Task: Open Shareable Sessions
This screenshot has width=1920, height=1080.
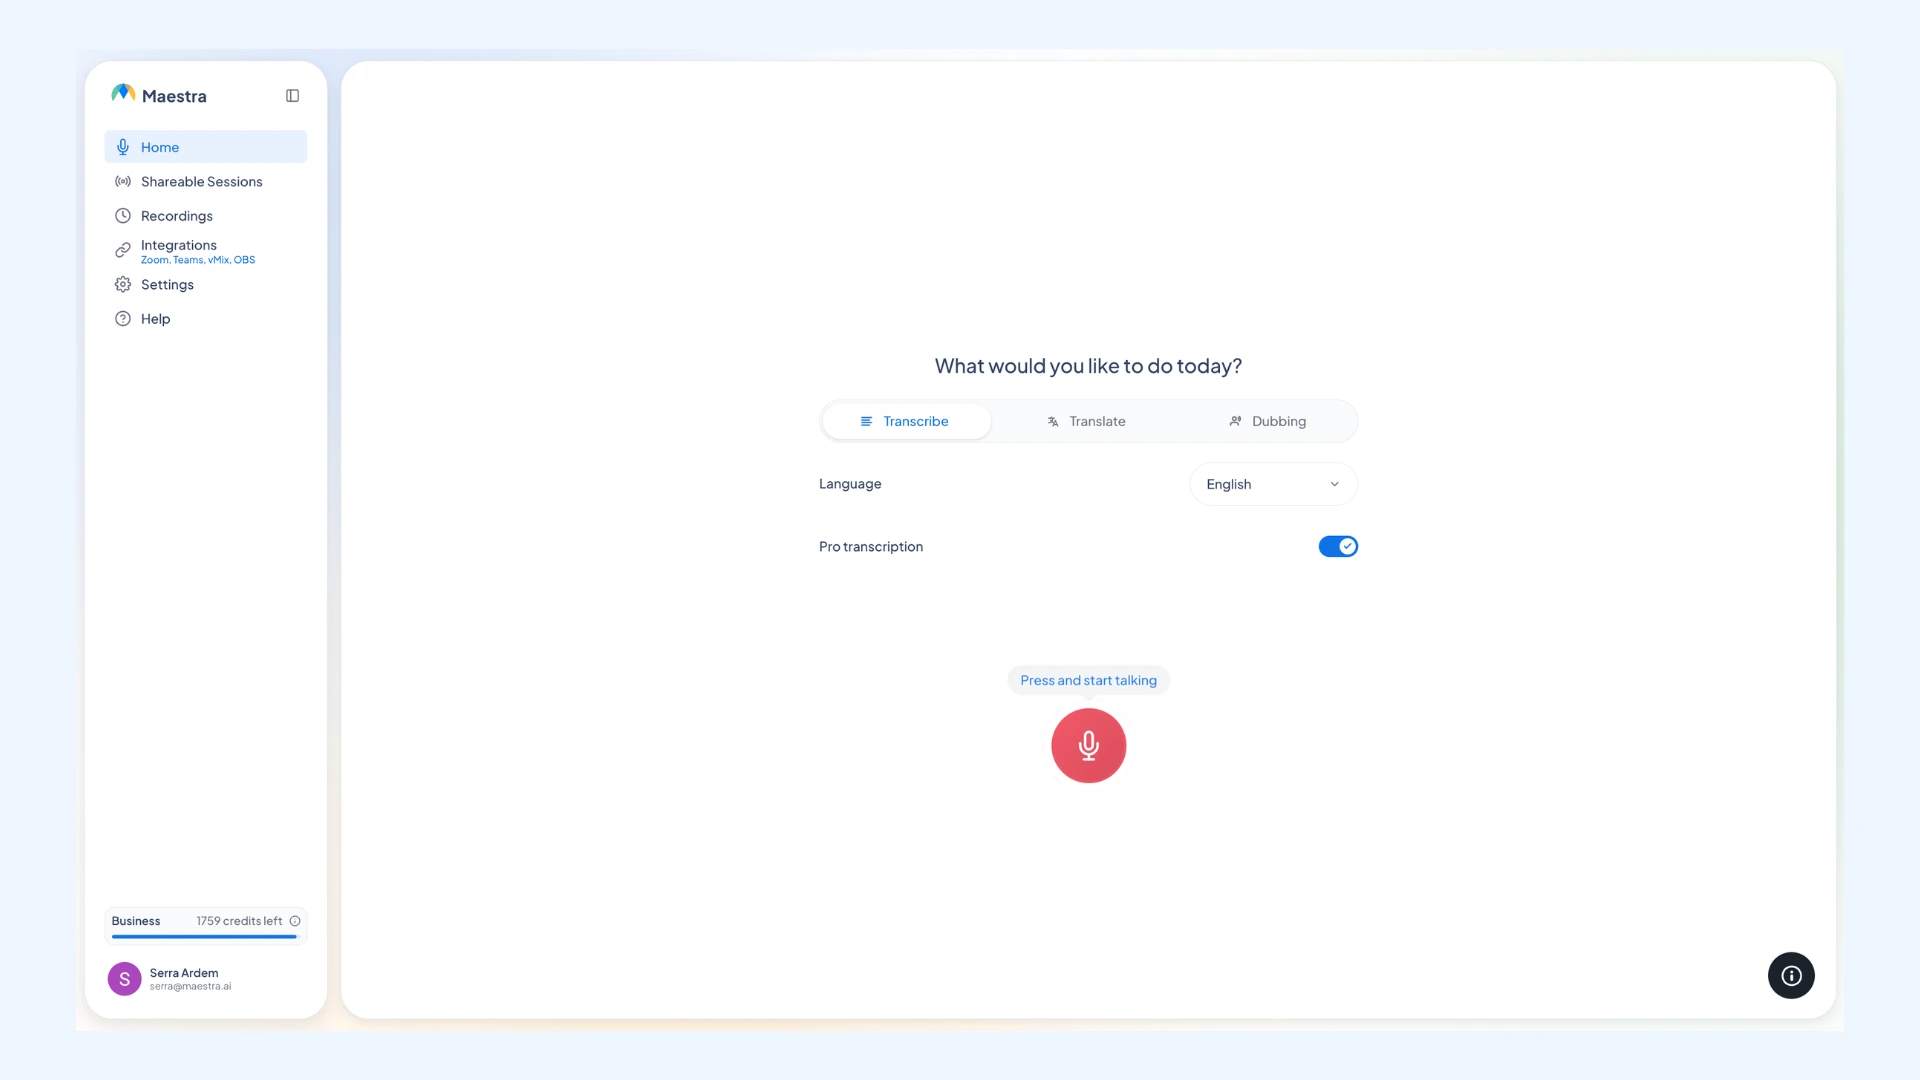Action: click(x=206, y=182)
